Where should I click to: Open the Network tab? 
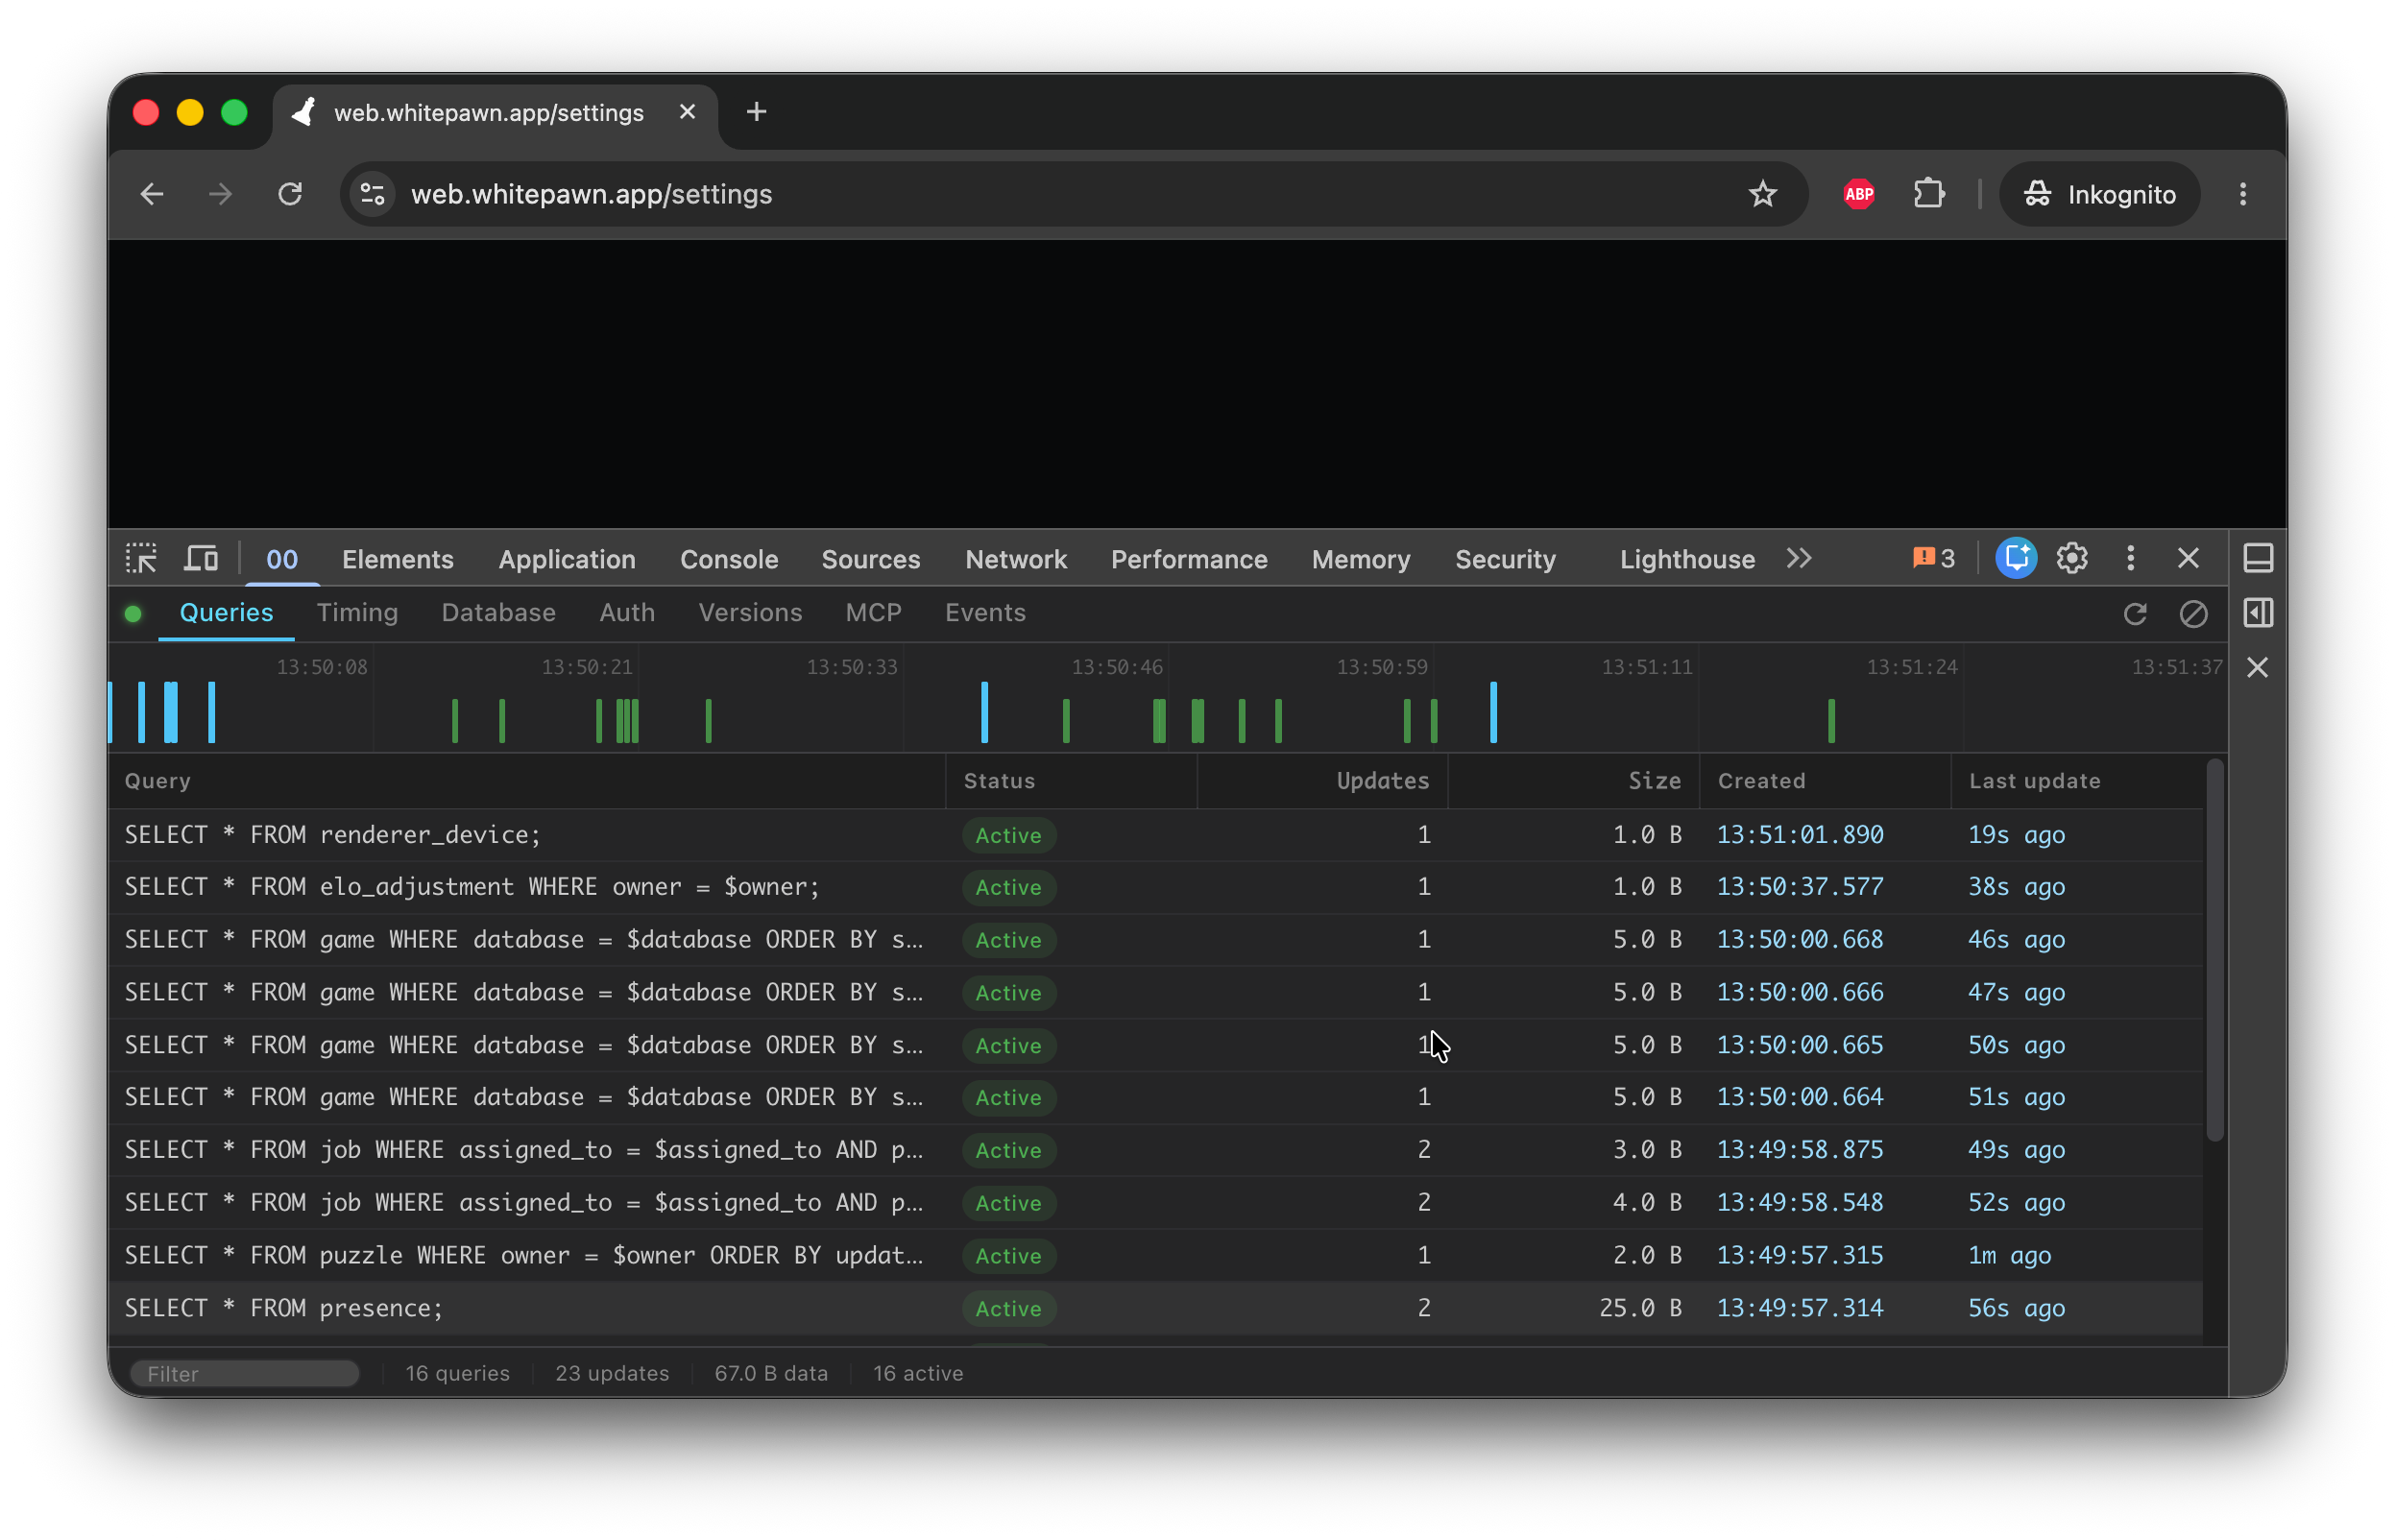(1016, 559)
